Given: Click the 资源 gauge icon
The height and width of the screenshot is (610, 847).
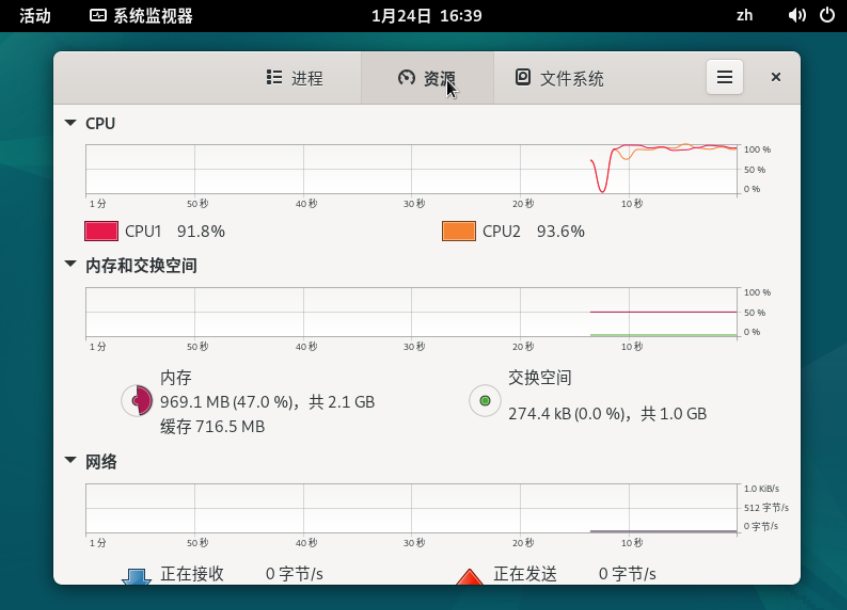Looking at the screenshot, I should coord(406,78).
